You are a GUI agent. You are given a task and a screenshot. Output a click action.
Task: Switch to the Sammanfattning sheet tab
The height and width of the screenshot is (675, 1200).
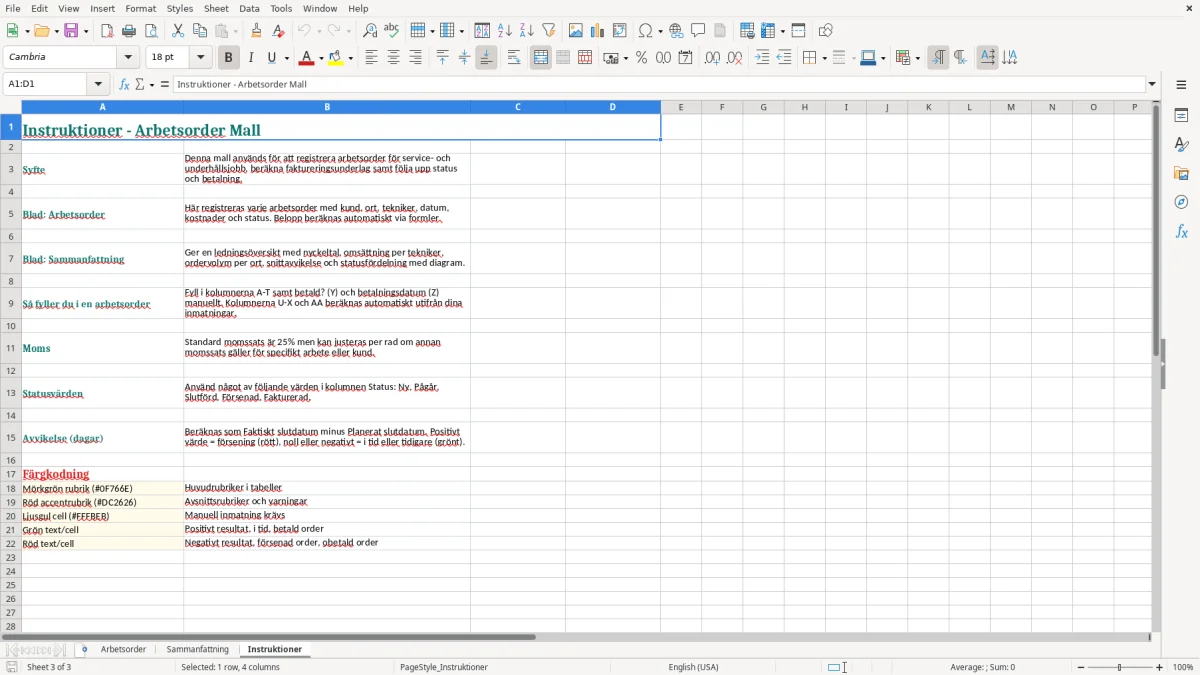click(198, 650)
